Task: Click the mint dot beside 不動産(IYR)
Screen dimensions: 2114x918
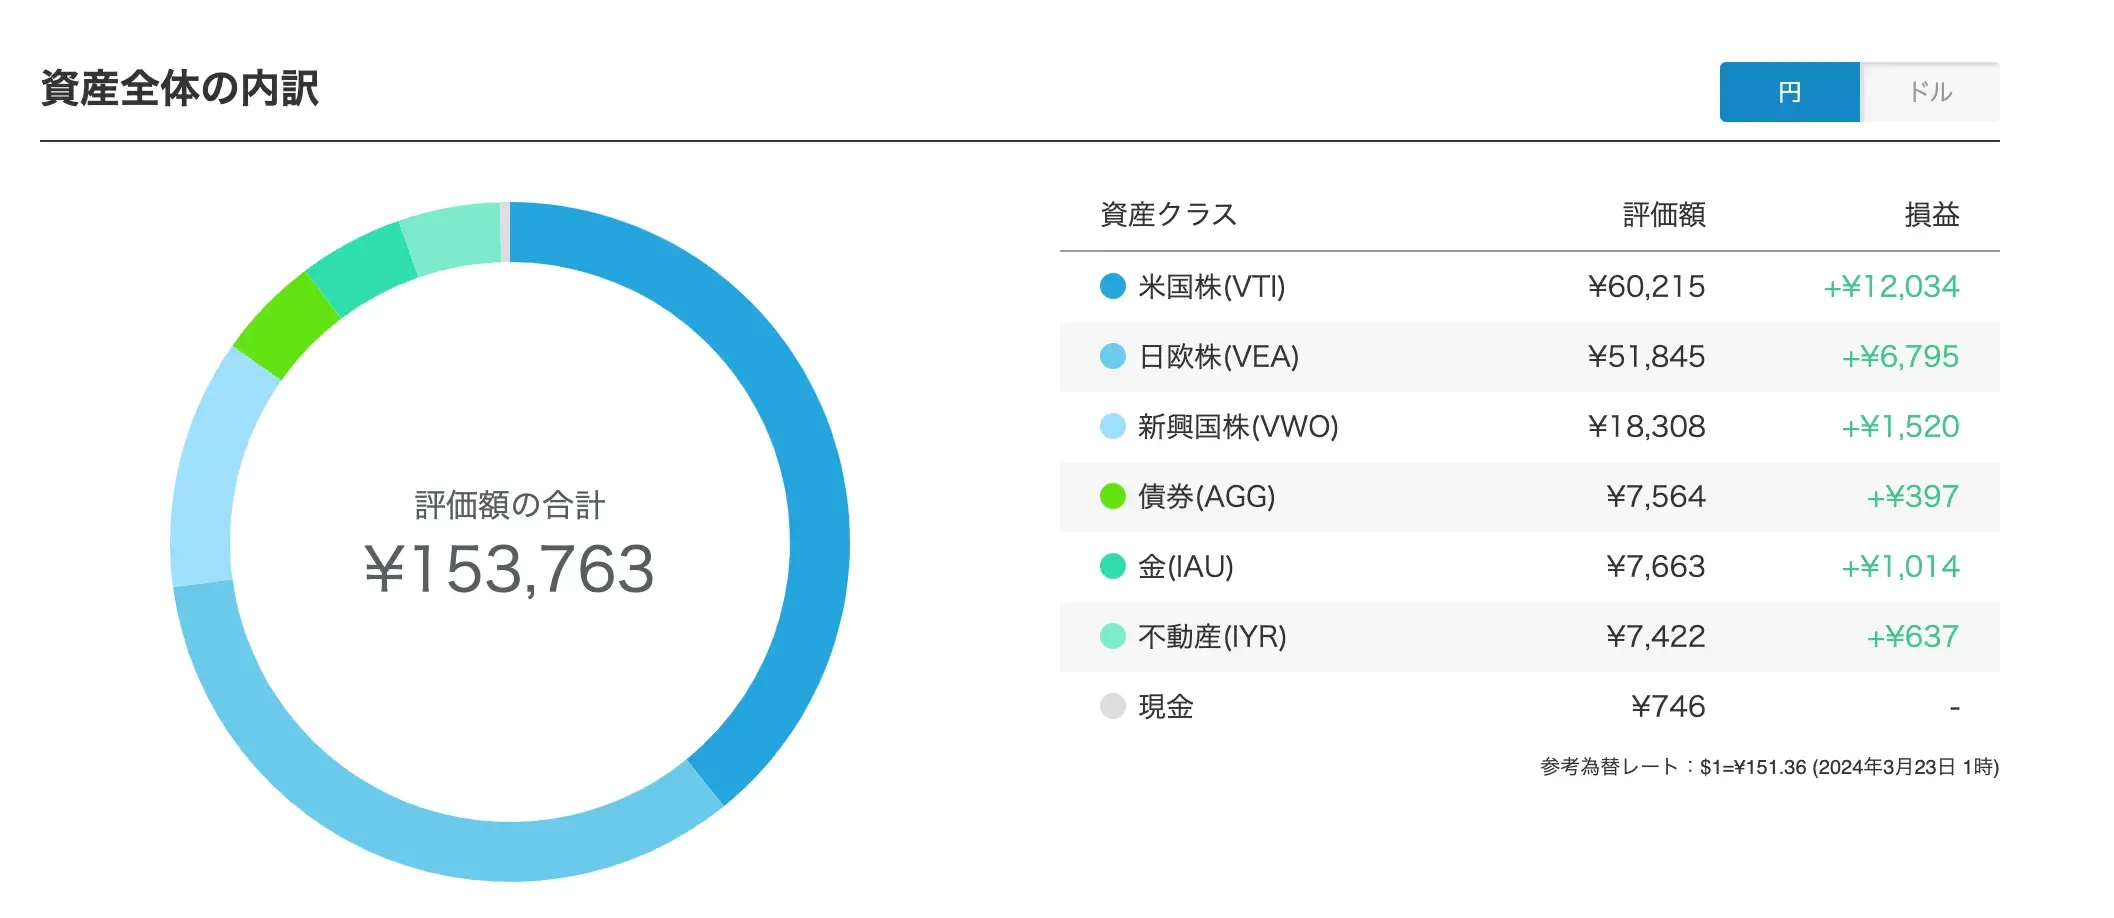Action: 1113,637
